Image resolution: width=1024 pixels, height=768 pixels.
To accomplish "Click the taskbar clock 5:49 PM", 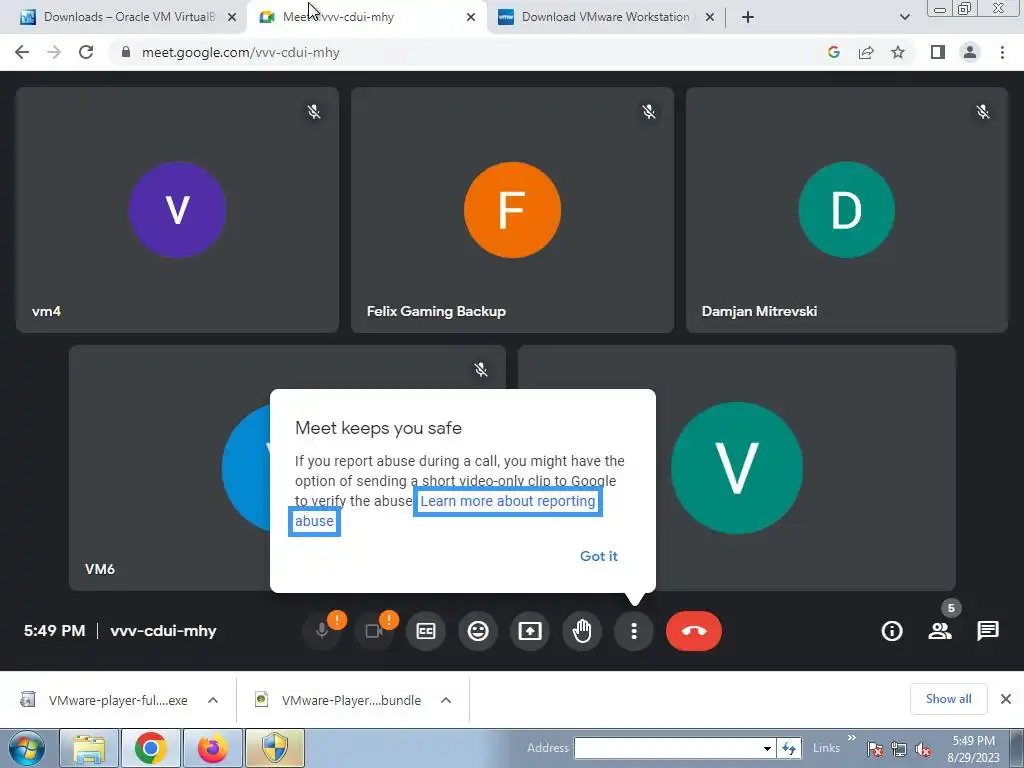I will (973, 741).
